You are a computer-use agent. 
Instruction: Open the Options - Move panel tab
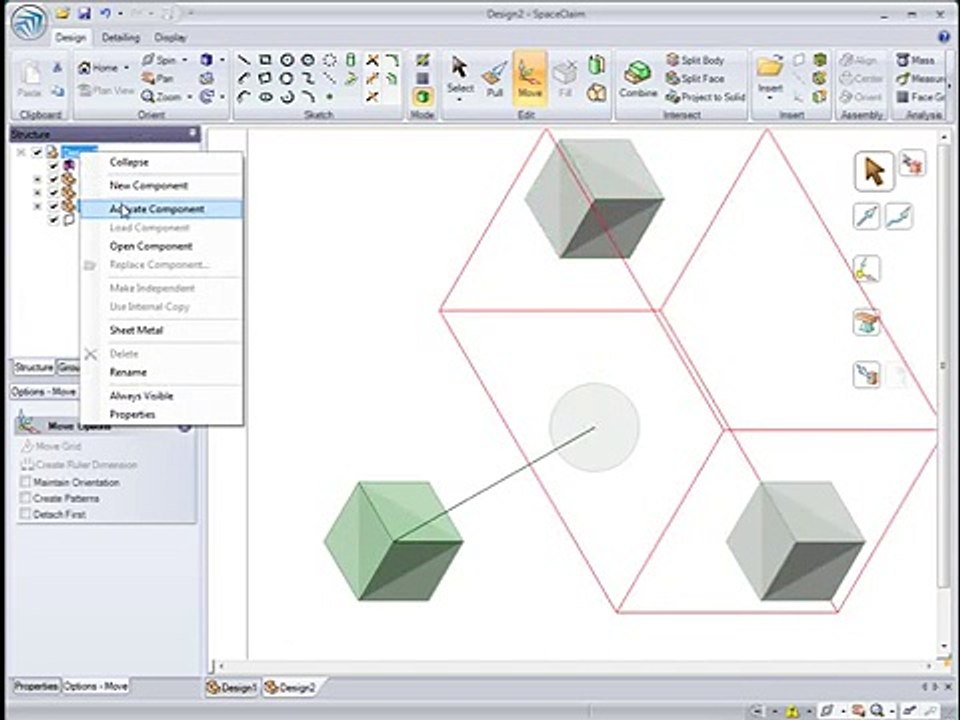click(x=96, y=686)
